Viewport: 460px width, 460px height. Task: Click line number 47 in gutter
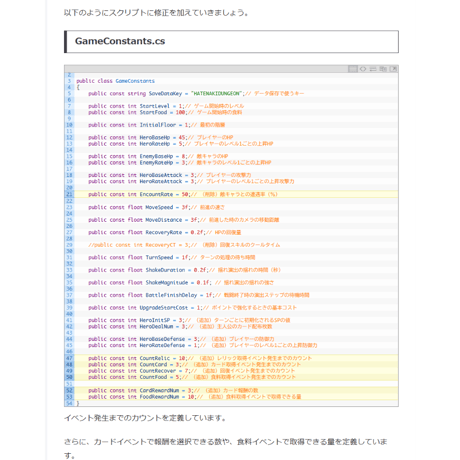(x=69, y=358)
